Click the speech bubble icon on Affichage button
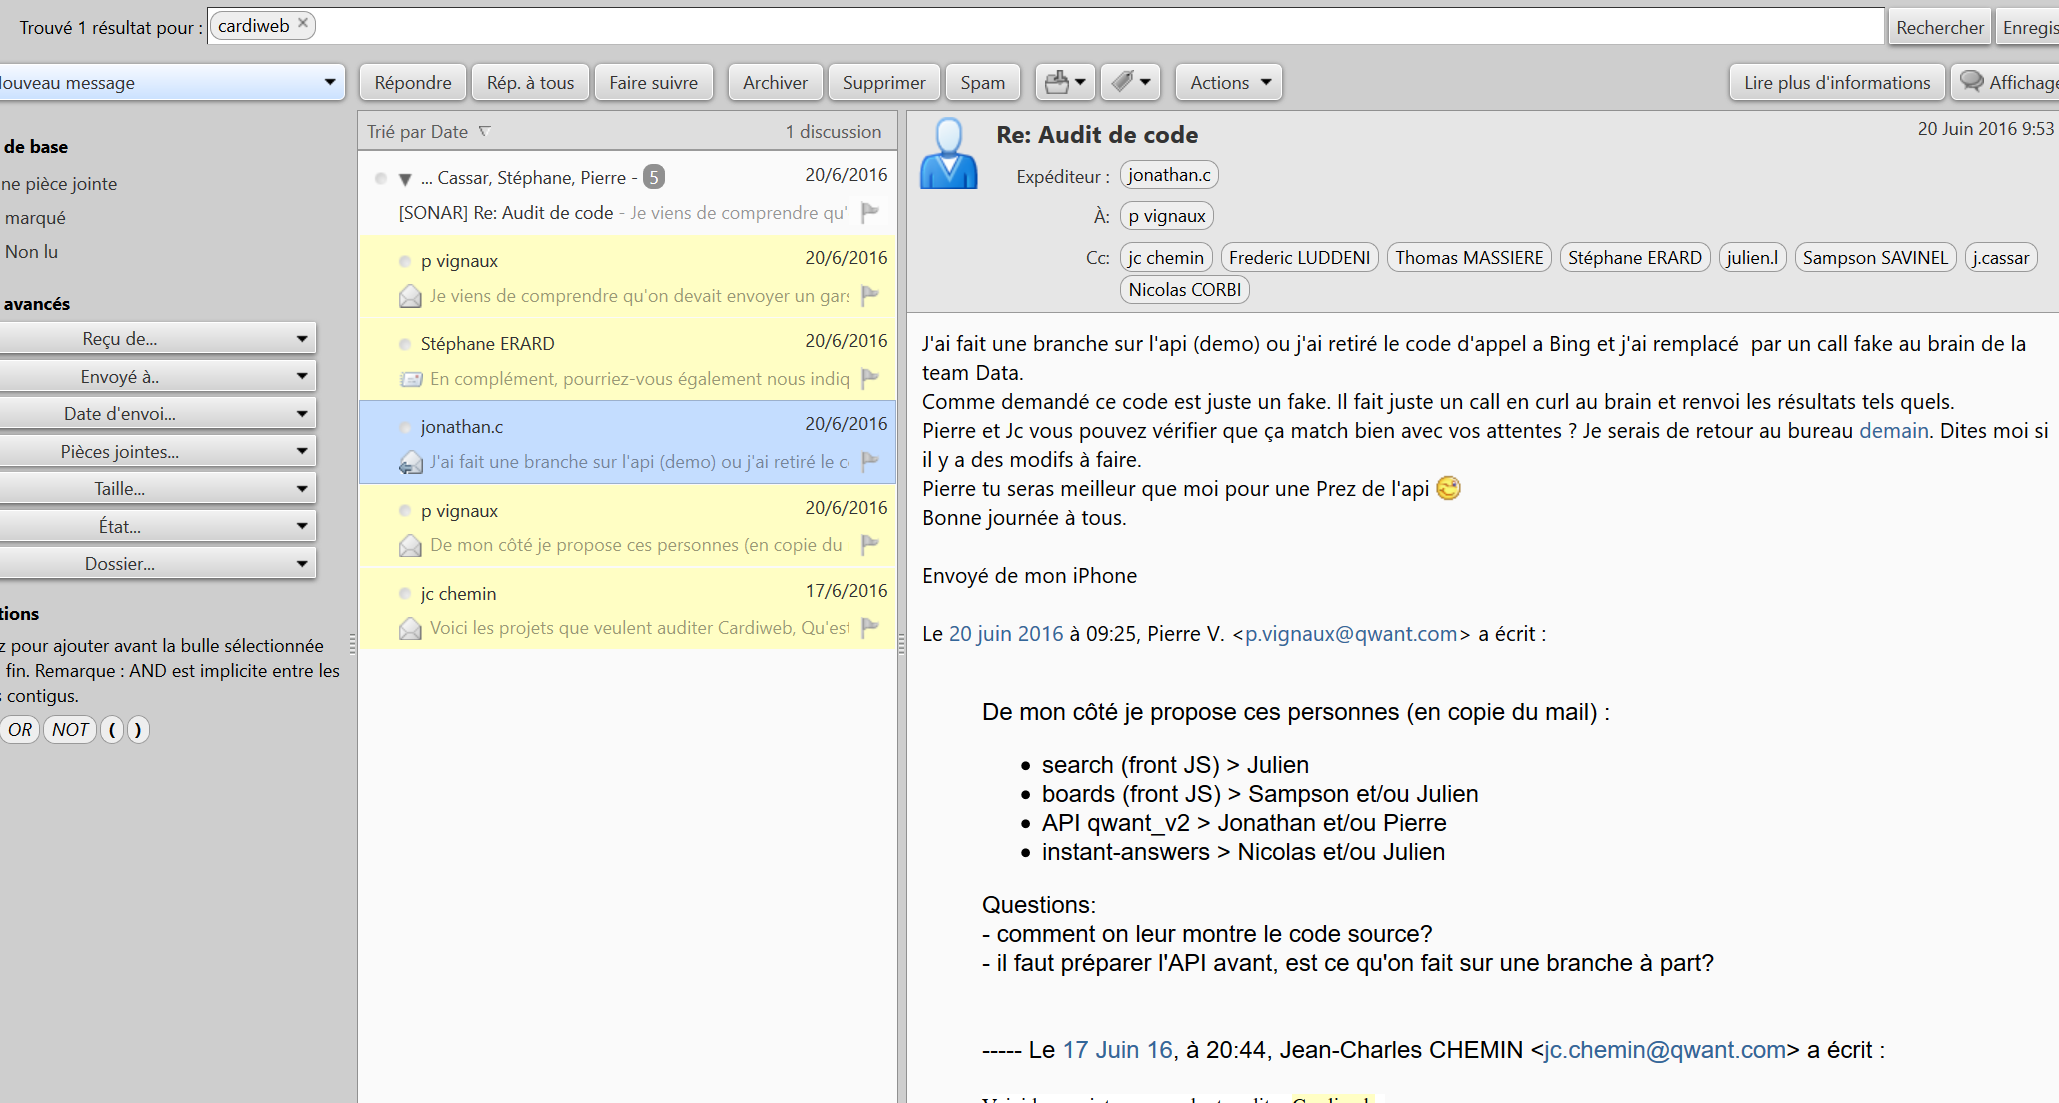This screenshot has width=2059, height=1103. coord(1971,81)
